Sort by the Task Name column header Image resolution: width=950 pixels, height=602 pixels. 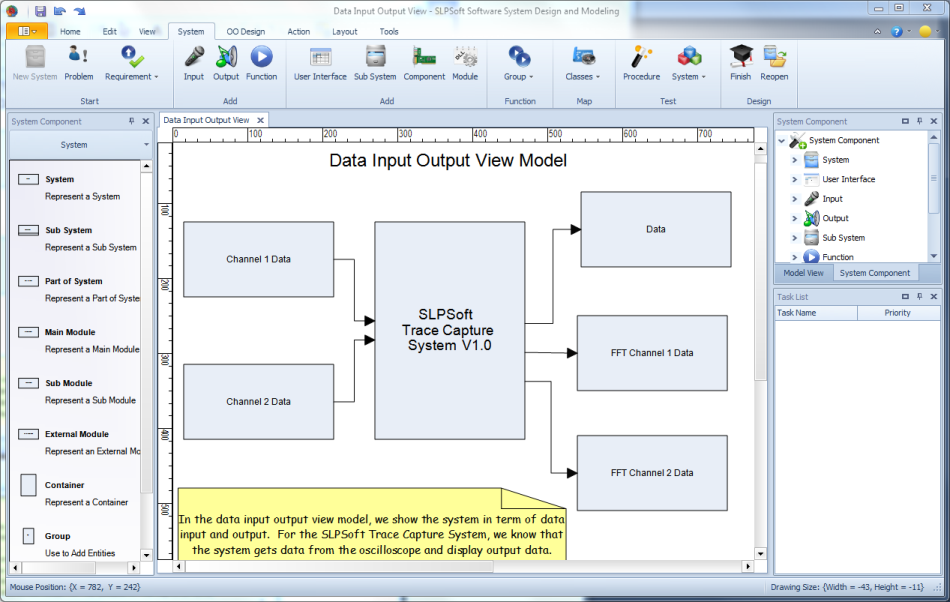point(816,313)
